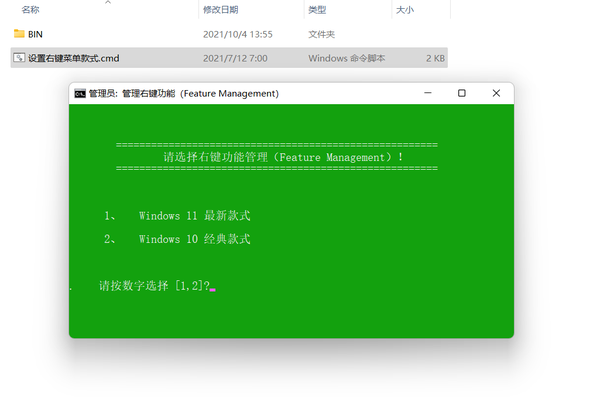The height and width of the screenshot is (412, 600).
Task: Toggle sort direction arrow above 名称
Action: [108, 2]
